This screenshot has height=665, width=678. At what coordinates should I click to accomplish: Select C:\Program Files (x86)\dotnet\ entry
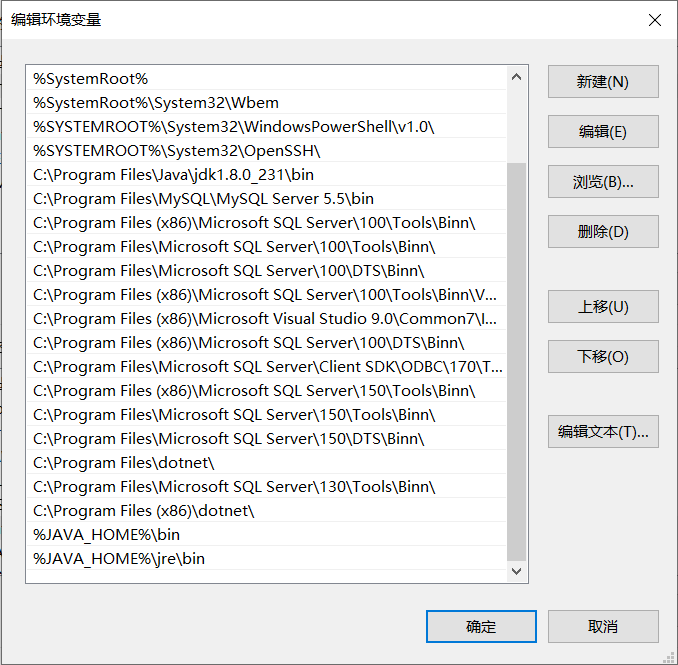(266, 511)
